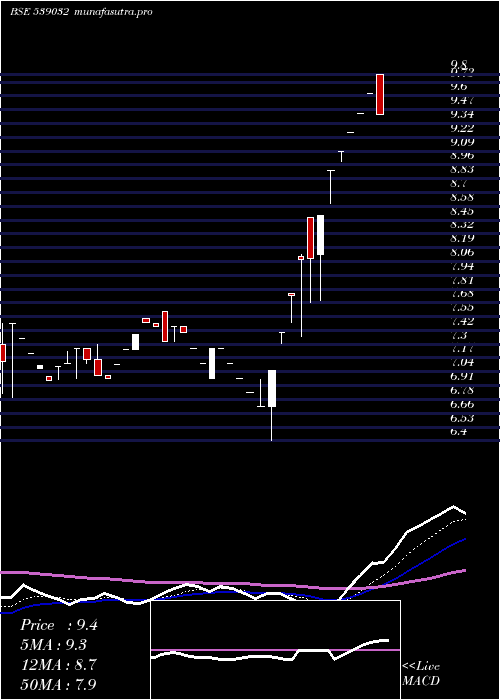Viewport: 500px width, 700px height.
Task: Click the 6.53 price axis label
Action: pyautogui.click(x=462, y=418)
